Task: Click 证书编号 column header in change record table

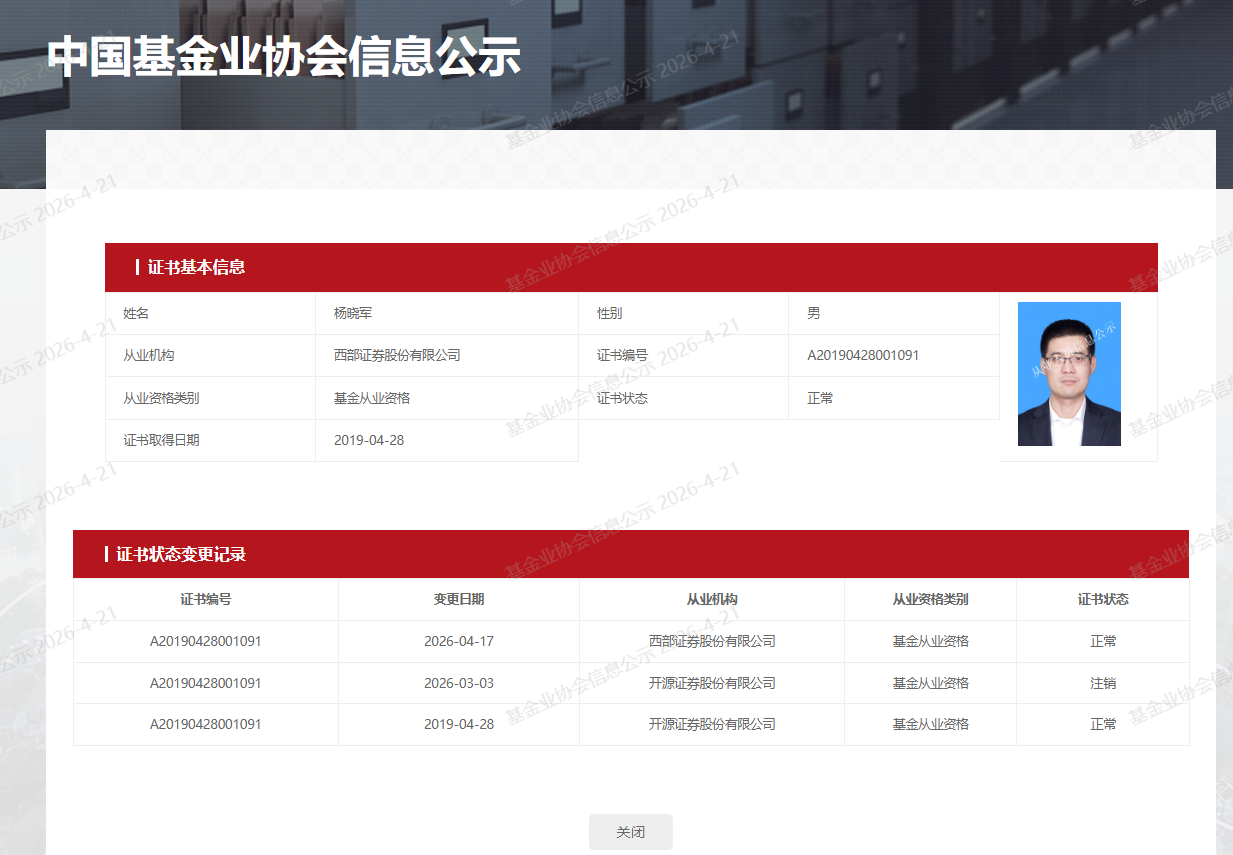Action: [x=206, y=599]
